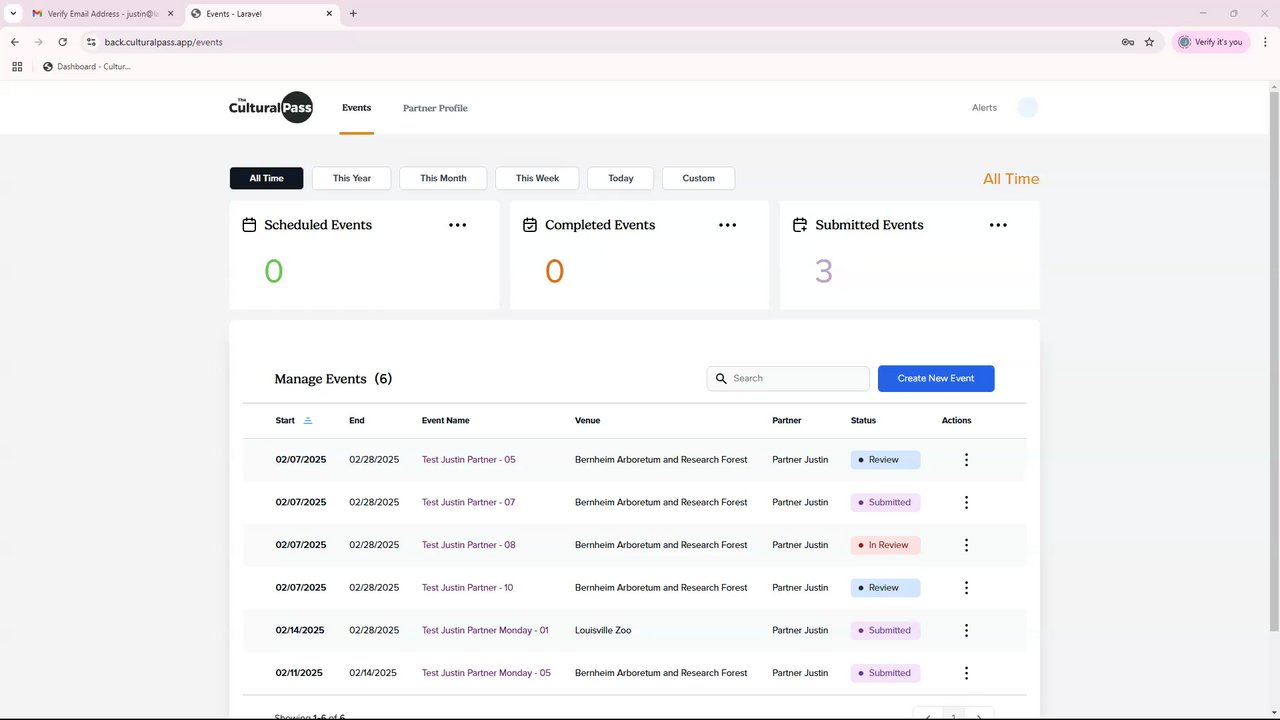The width and height of the screenshot is (1280, 720).
Task: Click the Submitted status for Partner - 07
Action: point(885,502)
